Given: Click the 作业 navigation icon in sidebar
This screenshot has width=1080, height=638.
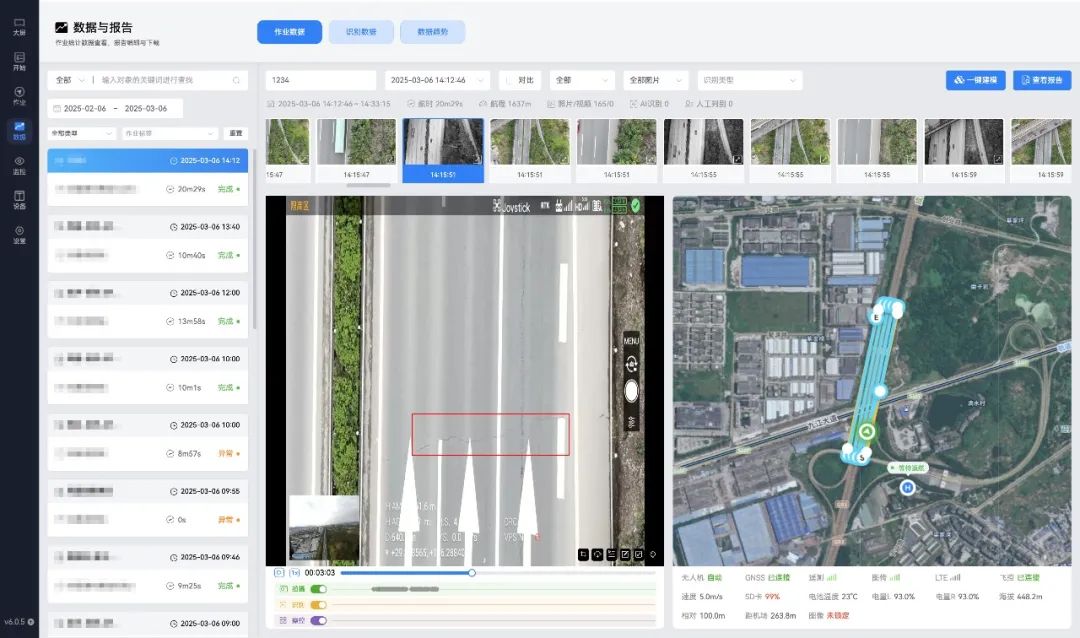Looking at the screenshot, I should [19, 95].
